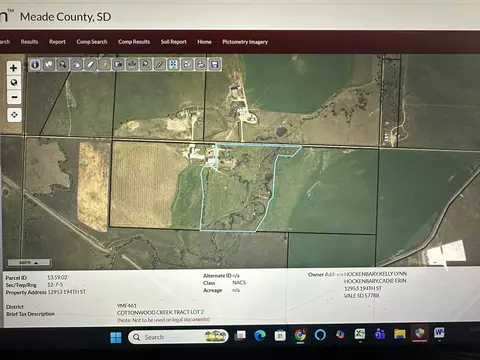Open Pictometry Imagery tab
Screen dimensions: 480x360
point(245,42)
